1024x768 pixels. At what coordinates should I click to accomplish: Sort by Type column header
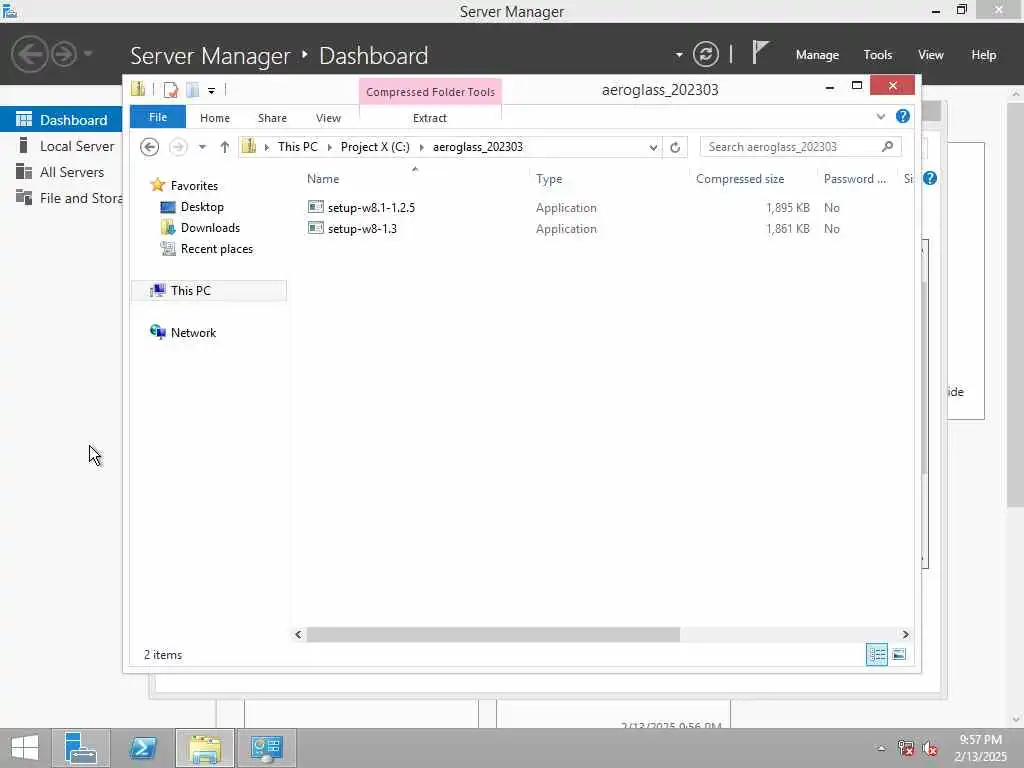click(549, 179)
